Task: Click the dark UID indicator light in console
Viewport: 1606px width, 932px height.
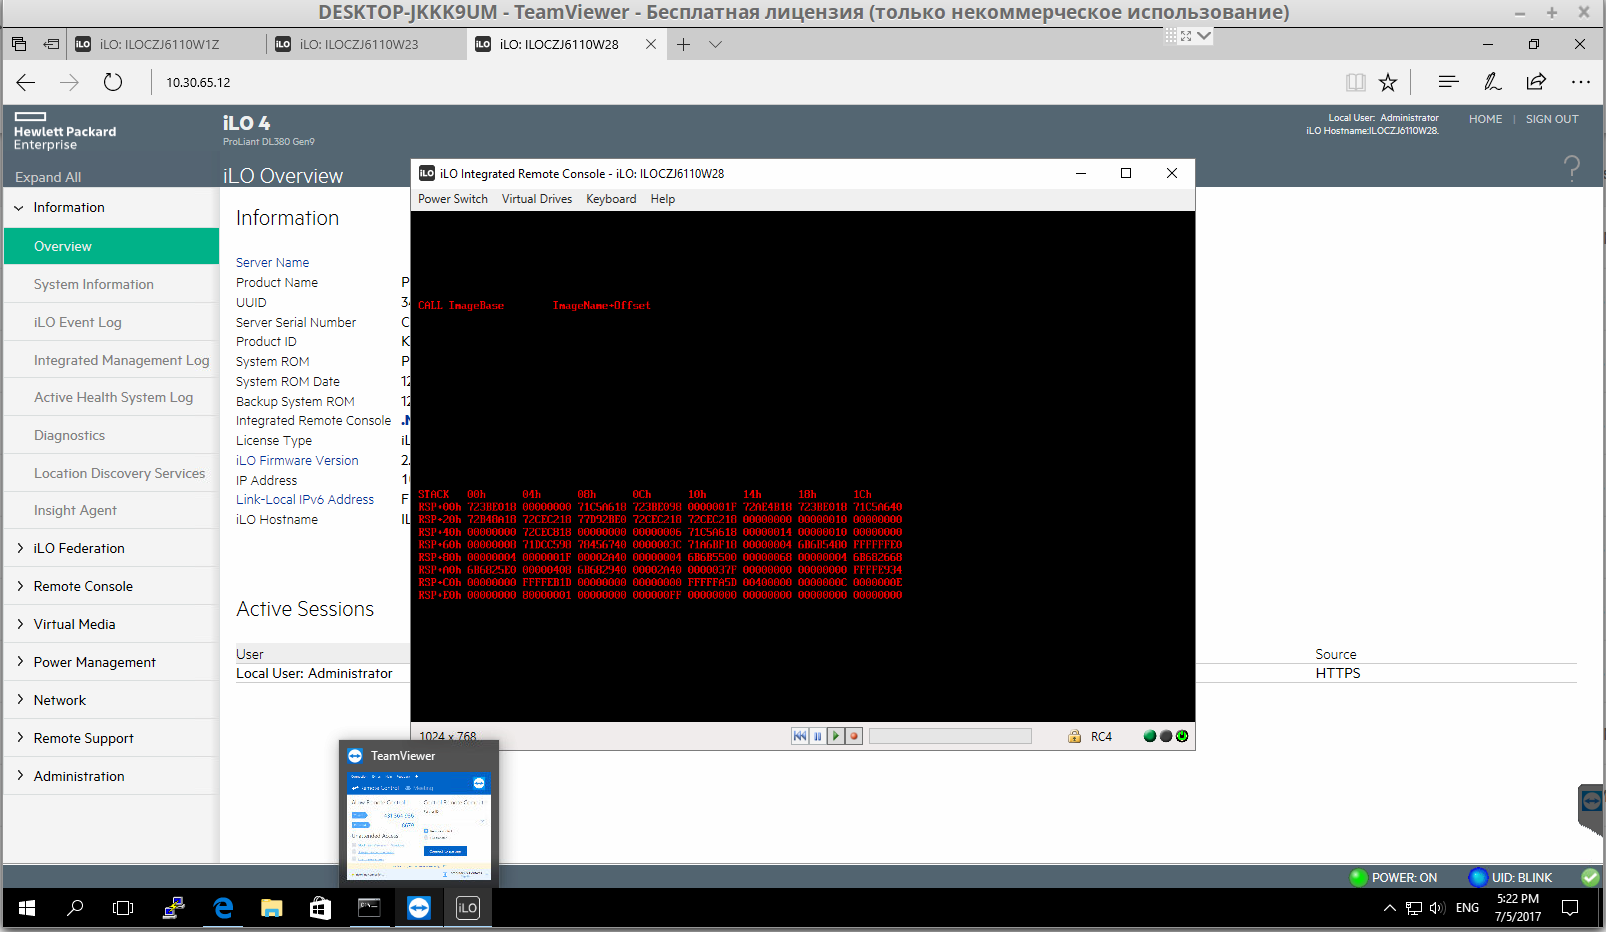Action: click(1166, 736)
